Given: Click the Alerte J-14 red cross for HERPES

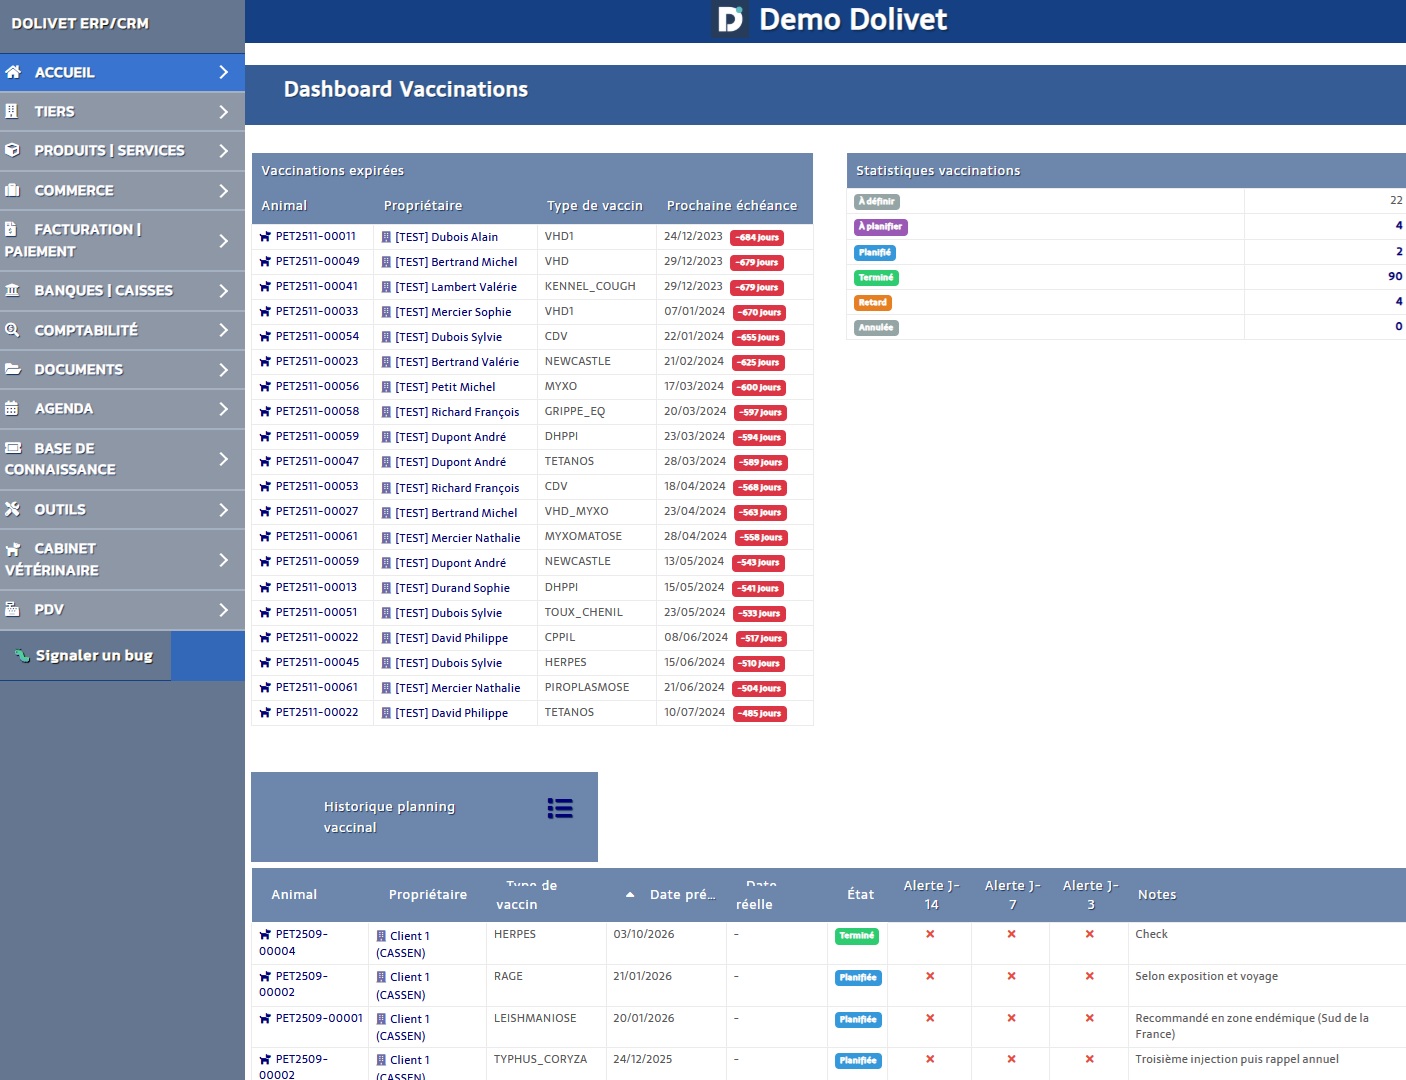Looking at the screenshot, I should [x=930, y=934].
